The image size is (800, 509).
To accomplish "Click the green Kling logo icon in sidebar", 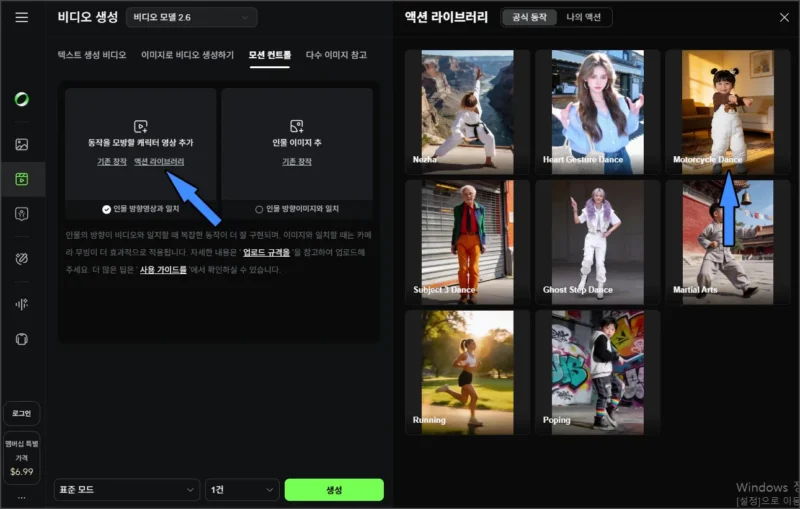I will pyautogui.click(x=22, y=99).
